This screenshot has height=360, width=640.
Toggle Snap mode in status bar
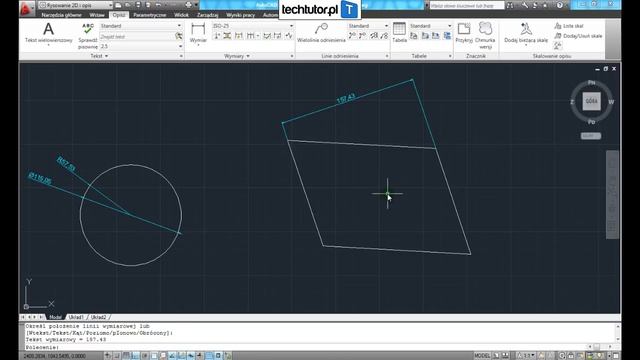click(x=117, y=356)
